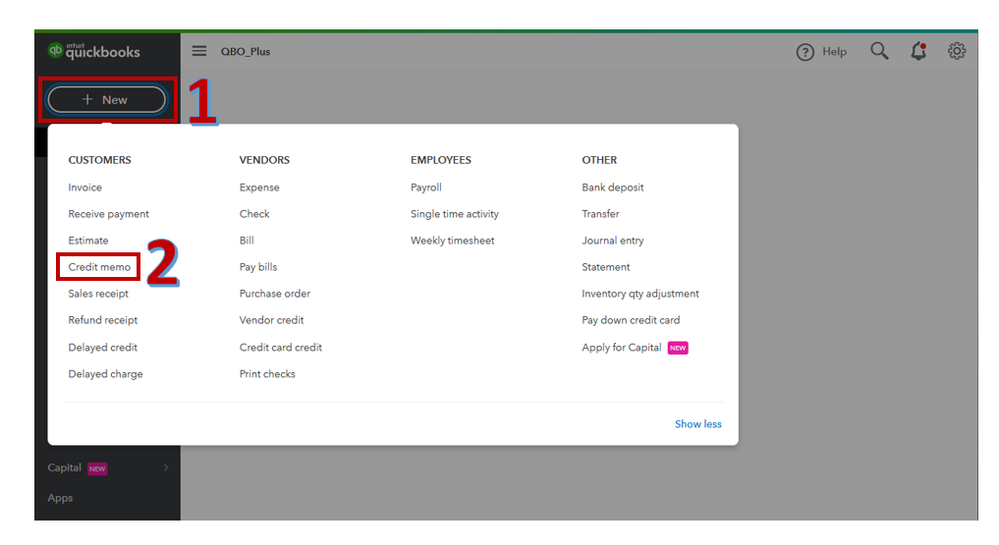Viewport: 999px width, 545px height.
Task: Click the Help text label
Action: coord(834,52)
